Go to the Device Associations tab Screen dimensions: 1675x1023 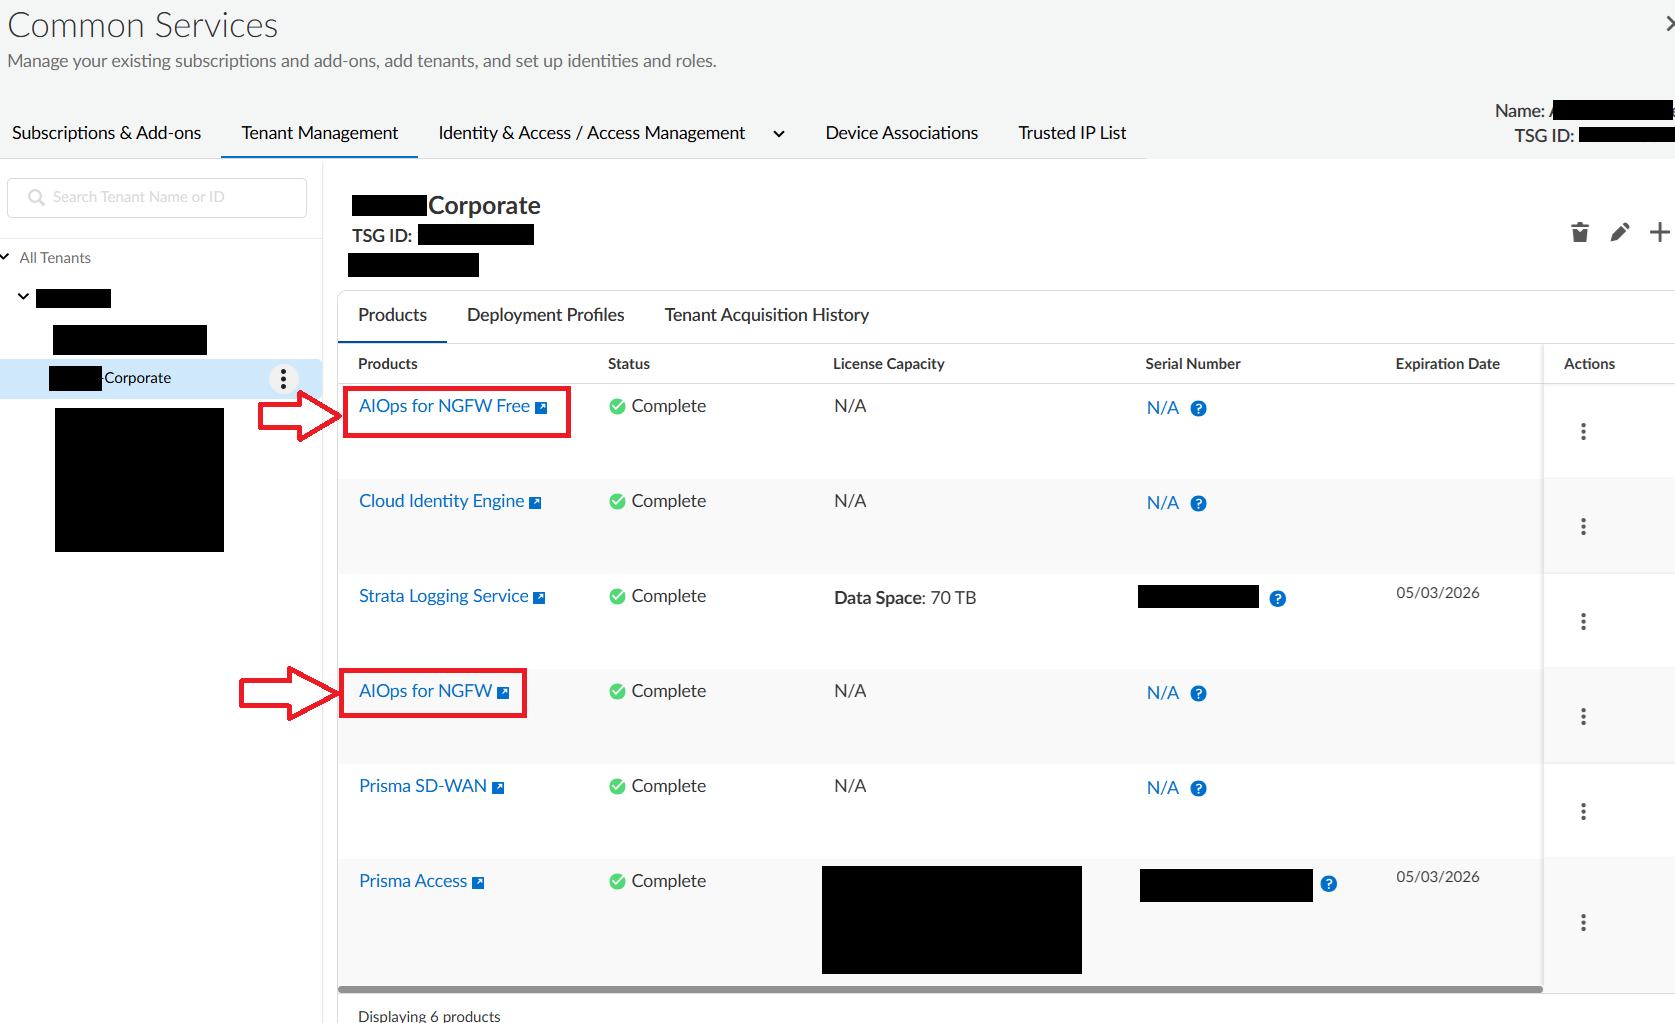click(902, 133)
